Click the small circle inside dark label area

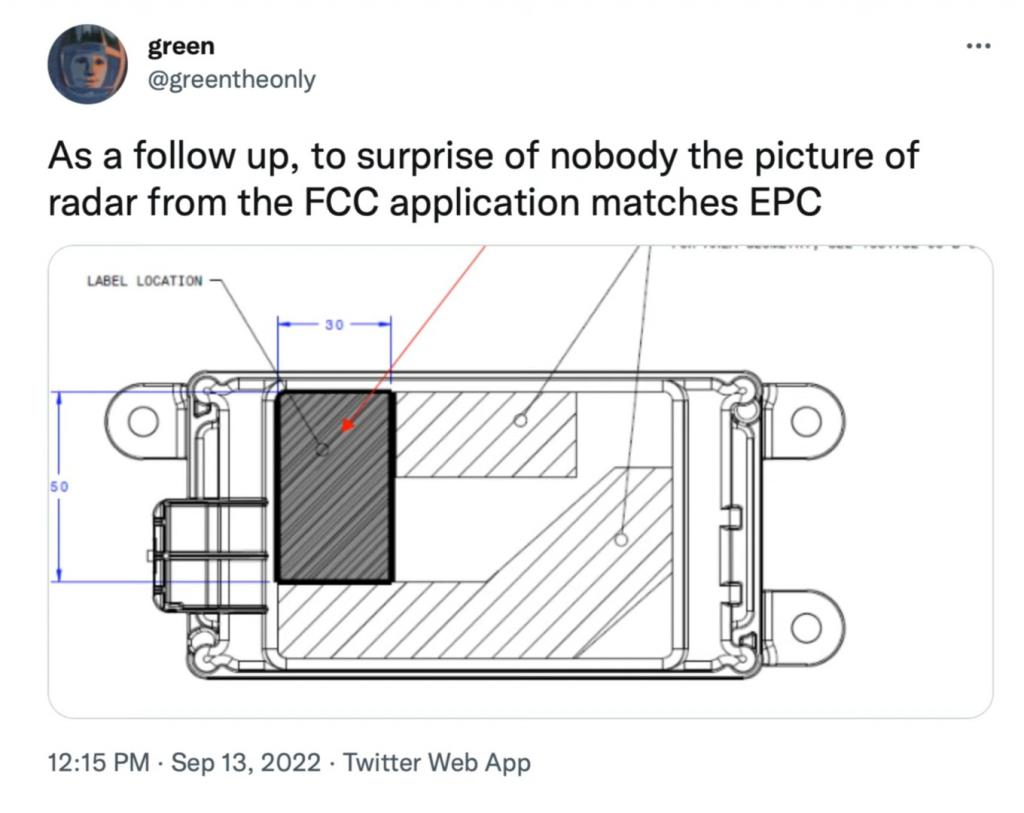[322, 449]
